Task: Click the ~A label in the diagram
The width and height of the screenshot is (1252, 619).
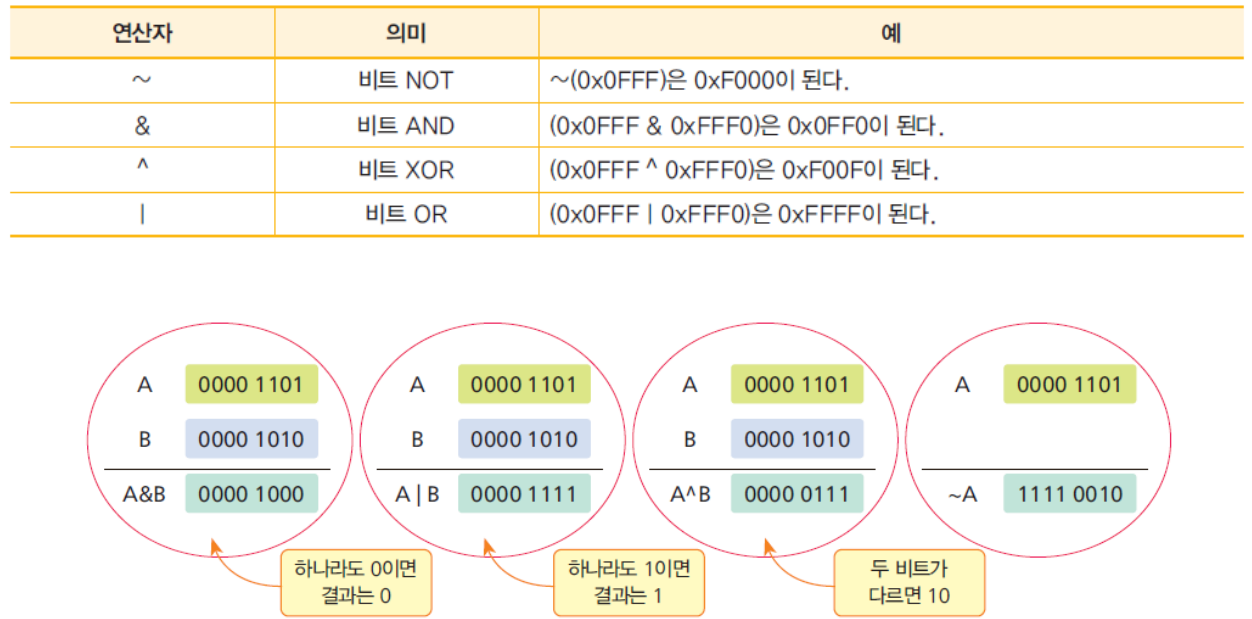Action: click(962, 493)
